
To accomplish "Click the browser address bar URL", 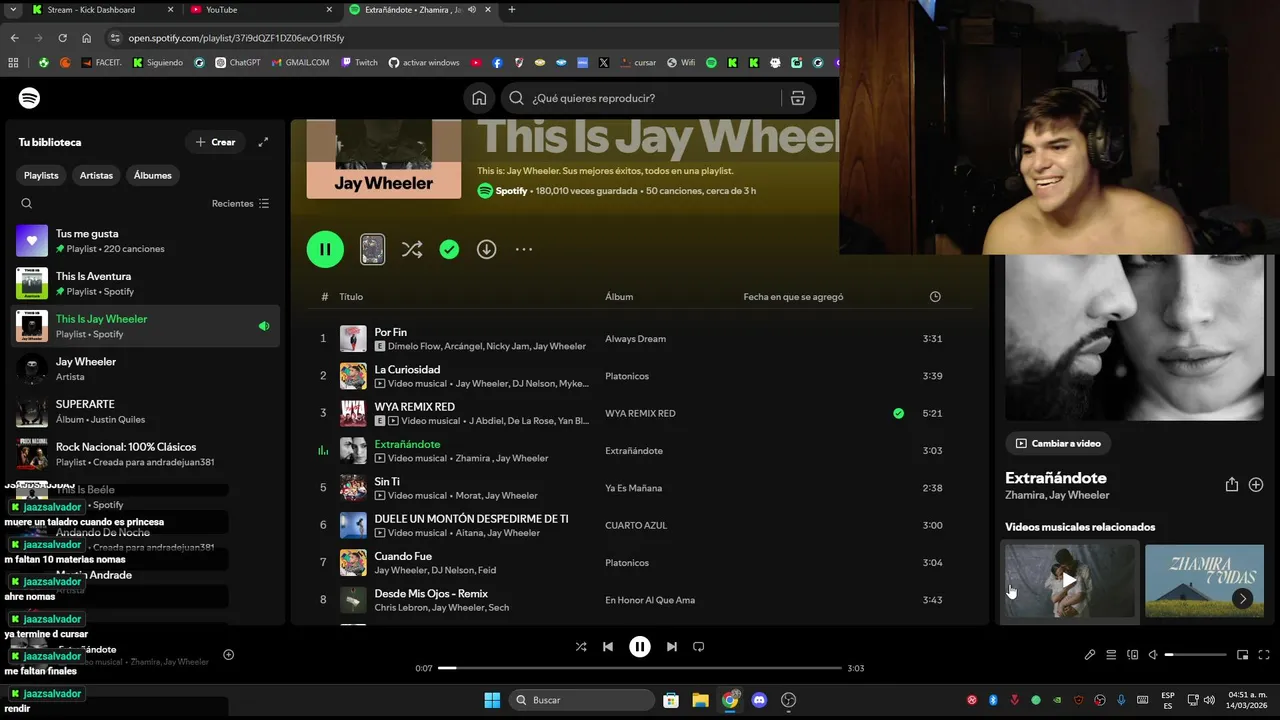I will pyautogui.click(x=236, y=38).
